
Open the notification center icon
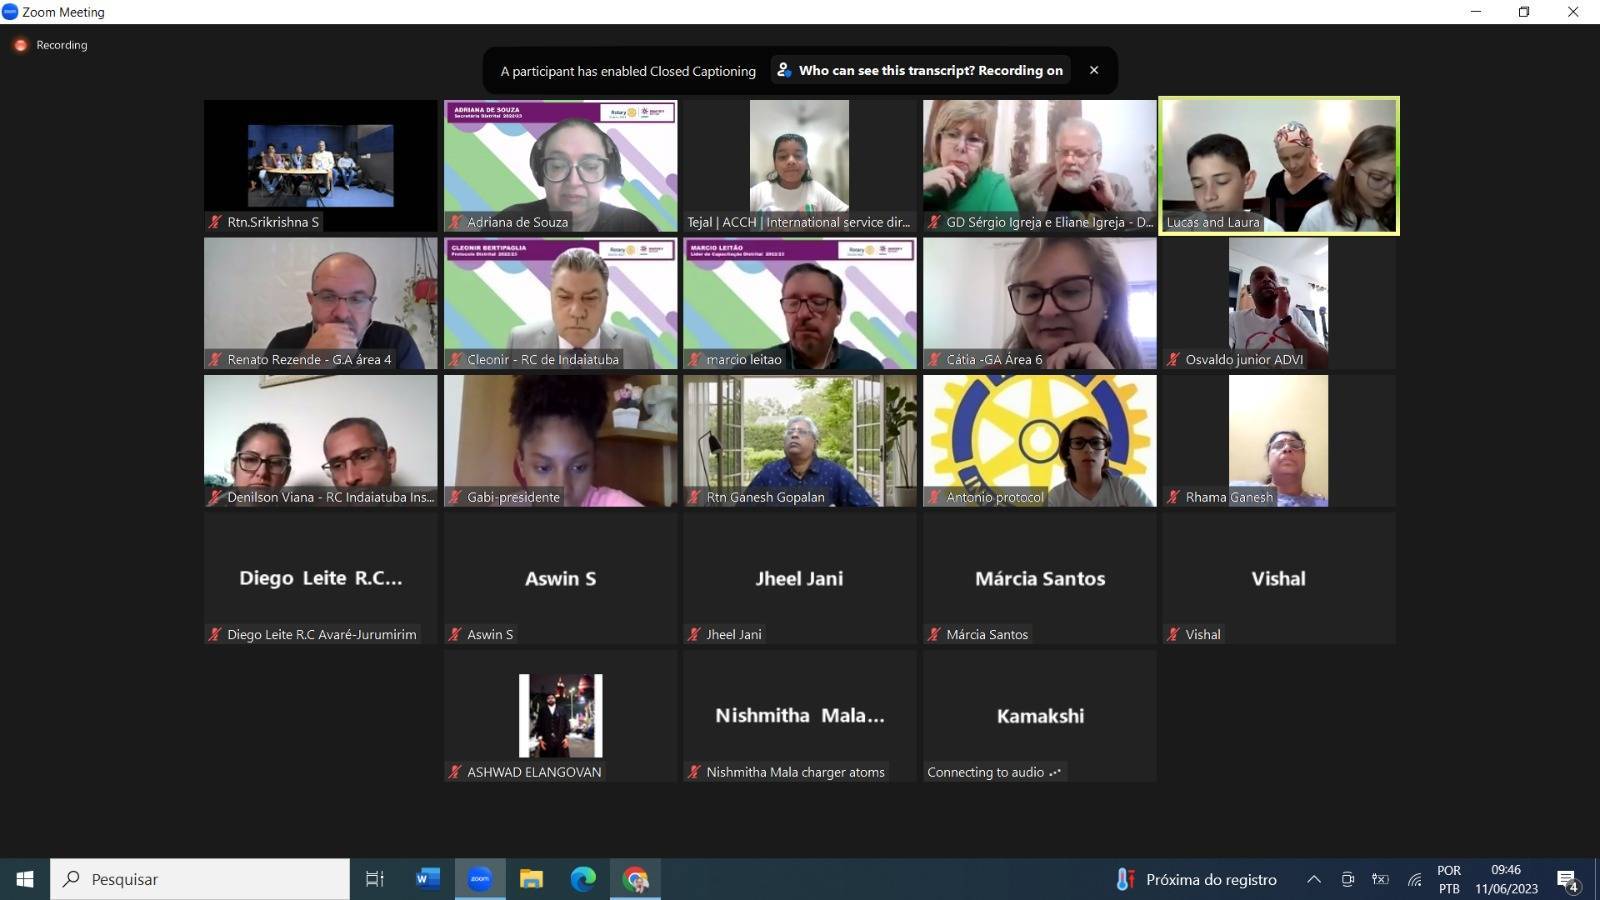[x=1567, y=880]
